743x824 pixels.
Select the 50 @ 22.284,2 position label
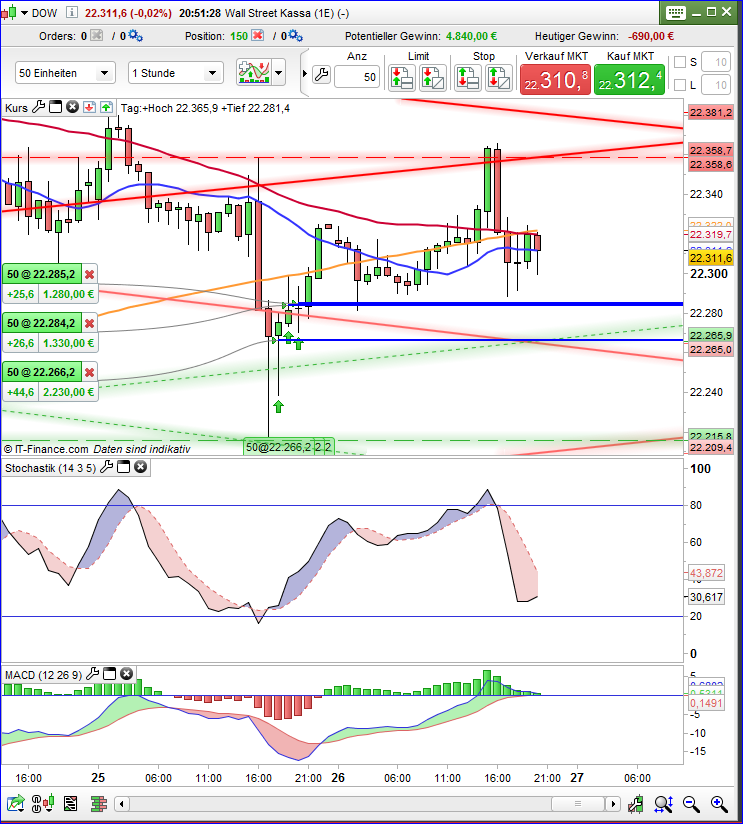42,323
